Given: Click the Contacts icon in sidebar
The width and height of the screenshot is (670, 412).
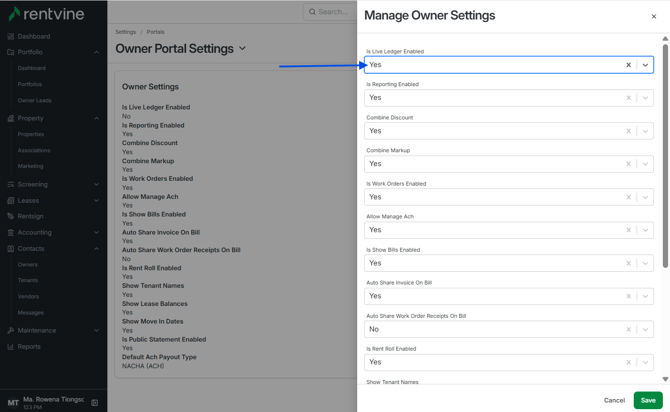Looking at the screenshot, I should 11,249.
